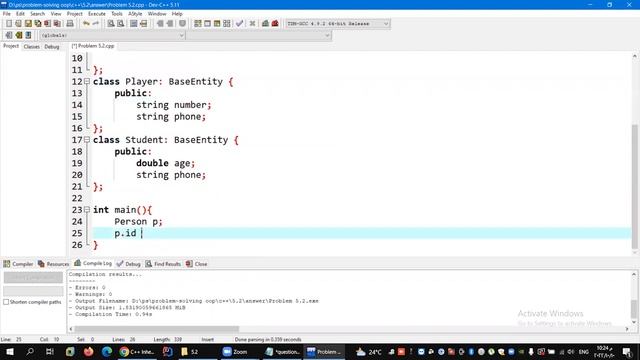Click the Rebuild All toolbar icon
This screenshot has width=640, height=360.
pos(227,24)
